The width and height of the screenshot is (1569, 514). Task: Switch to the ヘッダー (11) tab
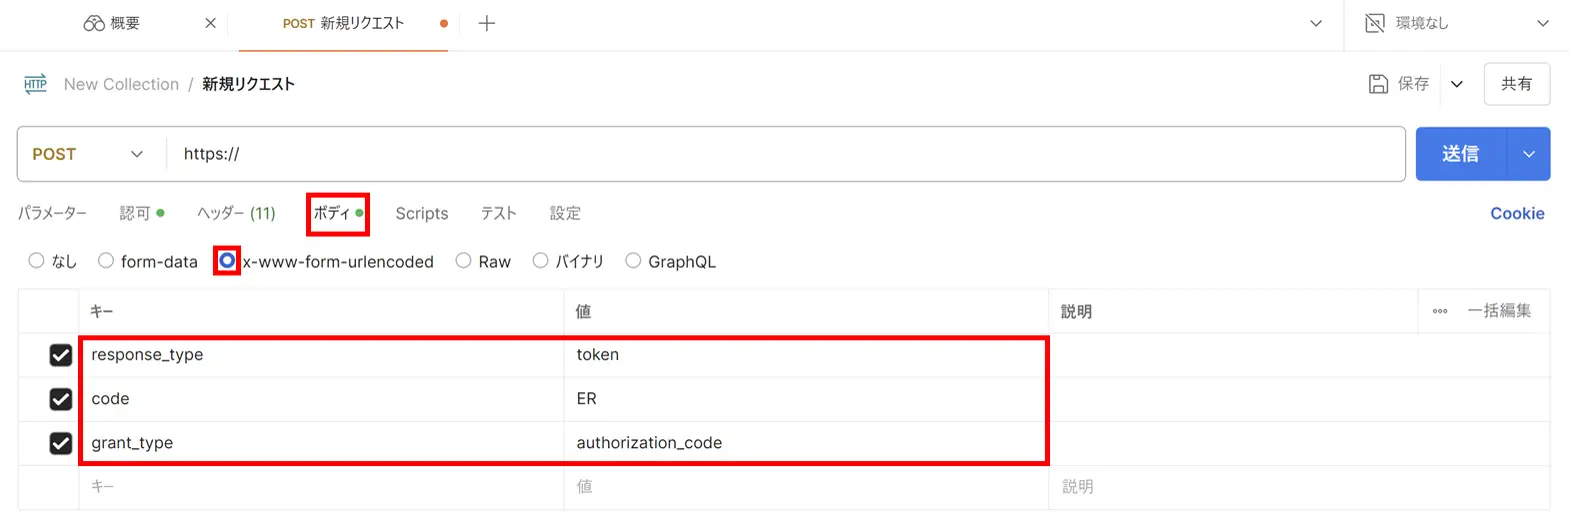point(236,213)
